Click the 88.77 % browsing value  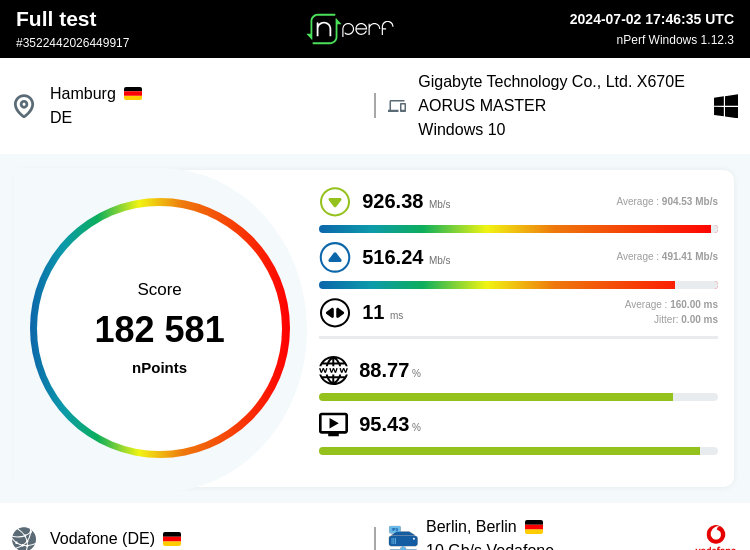pos(390,370)
